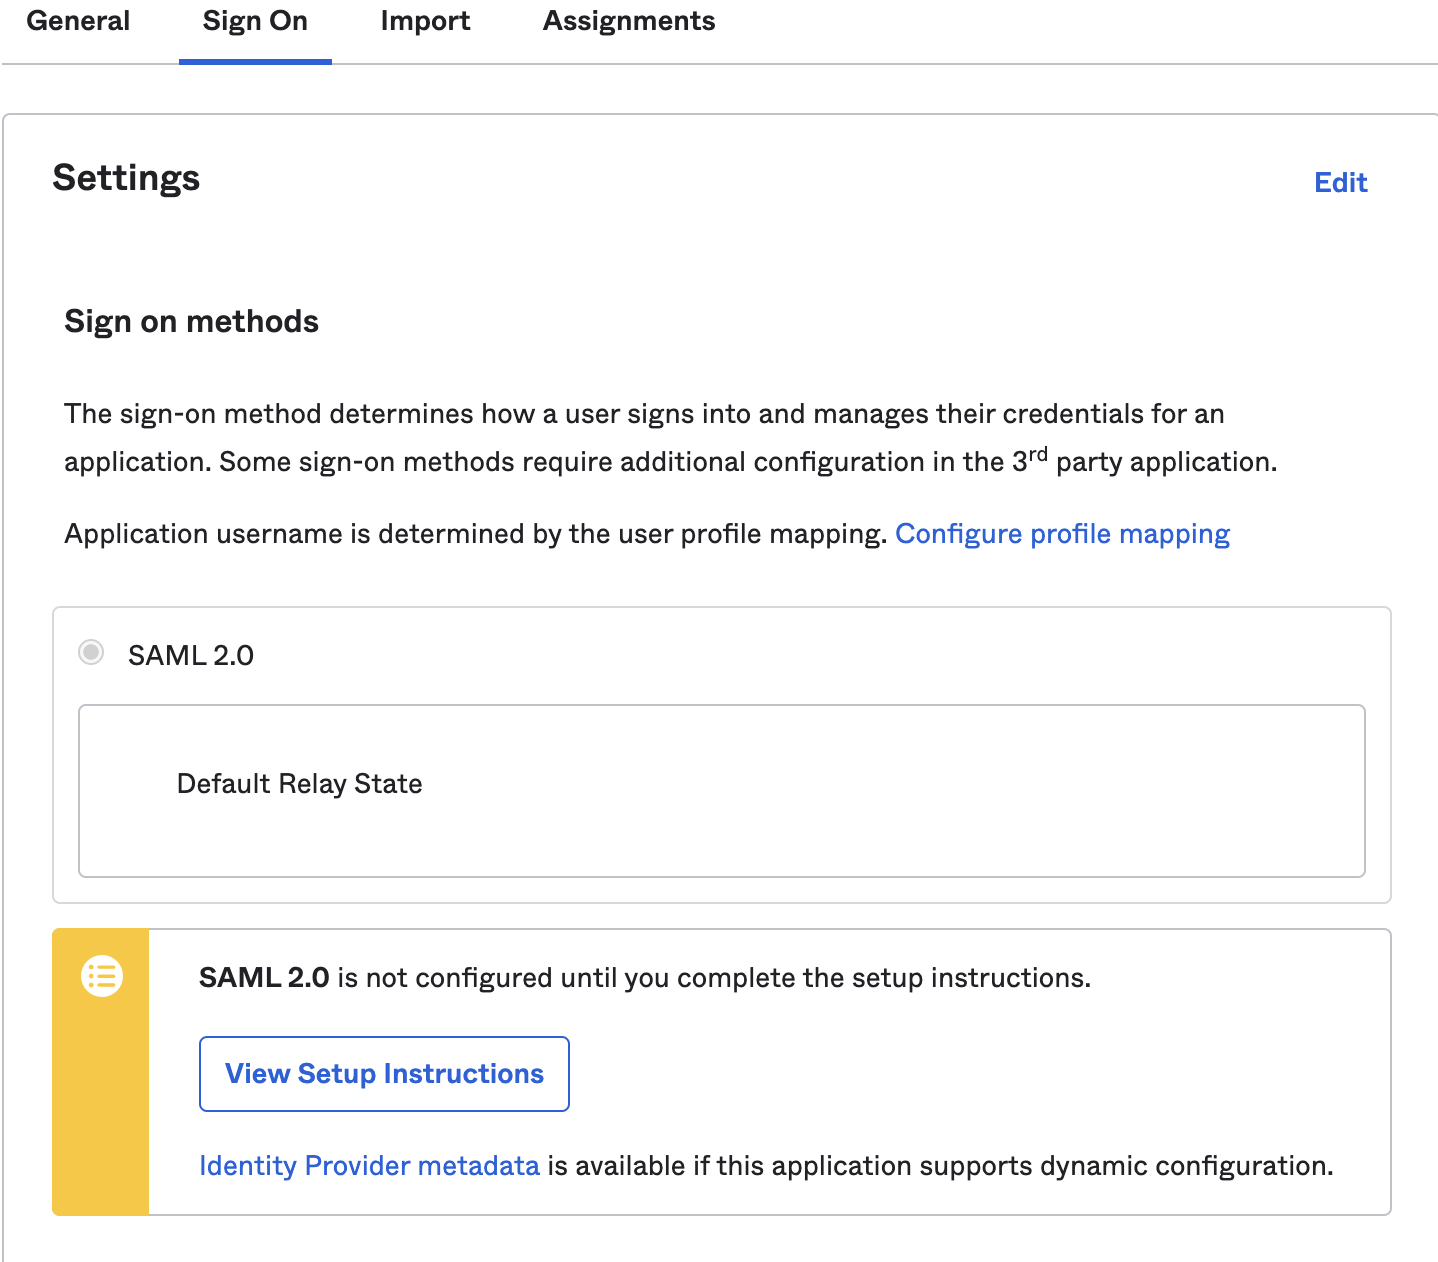
Task: Click the SAML 2.0 label next to the radio
Action: (x=190, y=653)
